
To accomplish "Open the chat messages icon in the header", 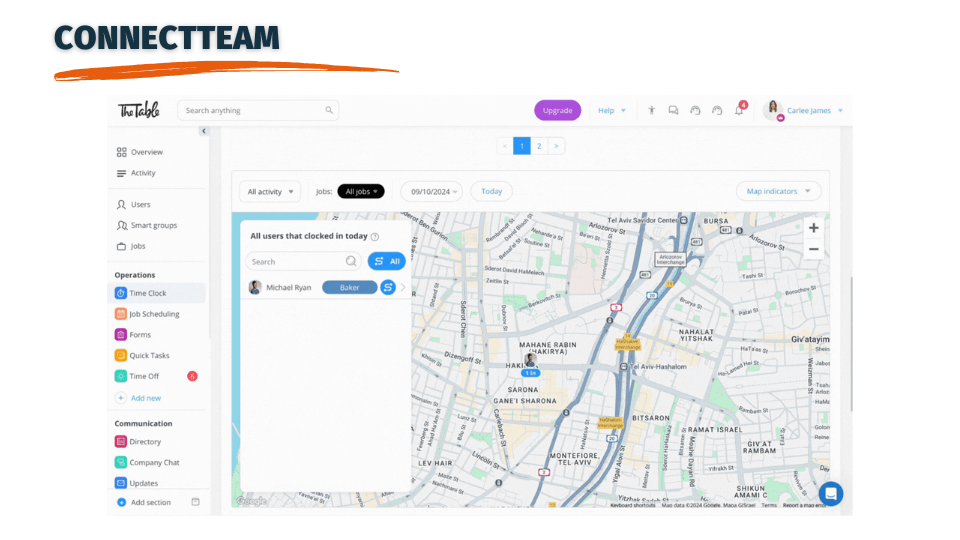I will (673, 110).
